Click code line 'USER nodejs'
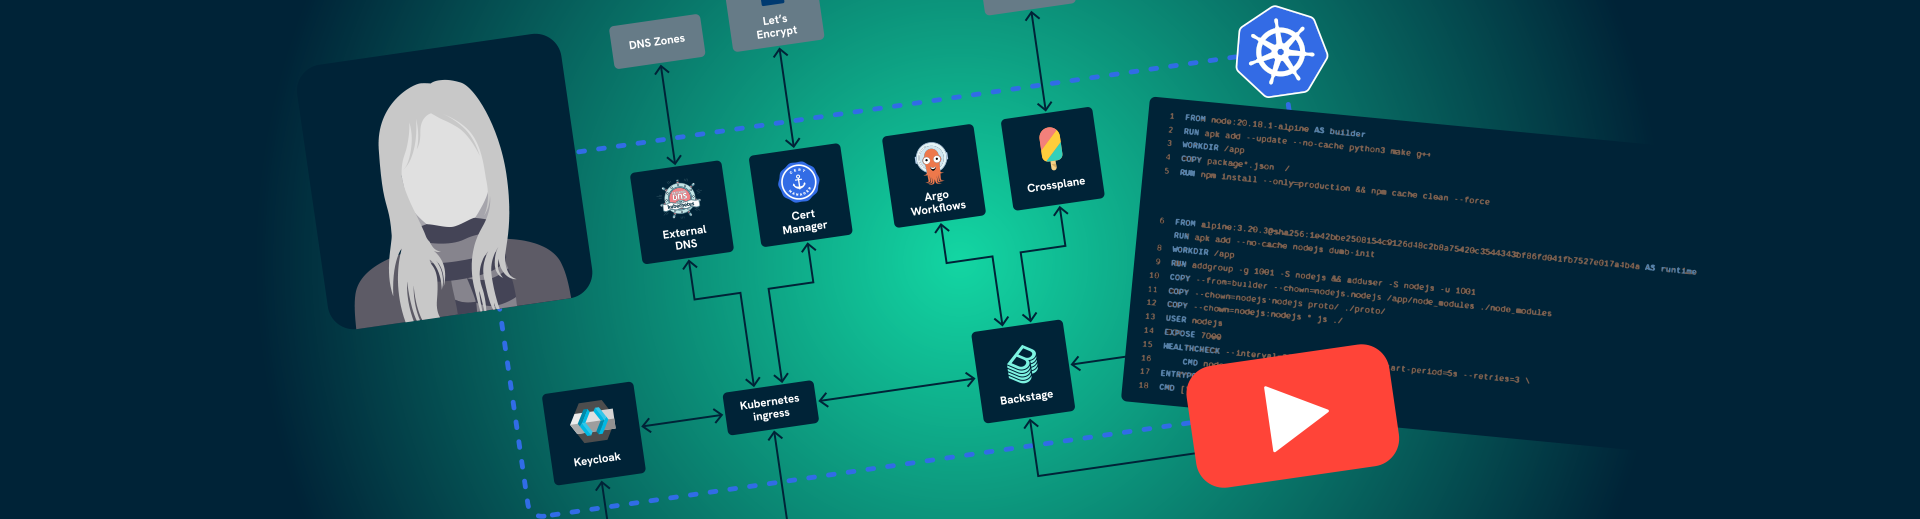 (1194, 320)
